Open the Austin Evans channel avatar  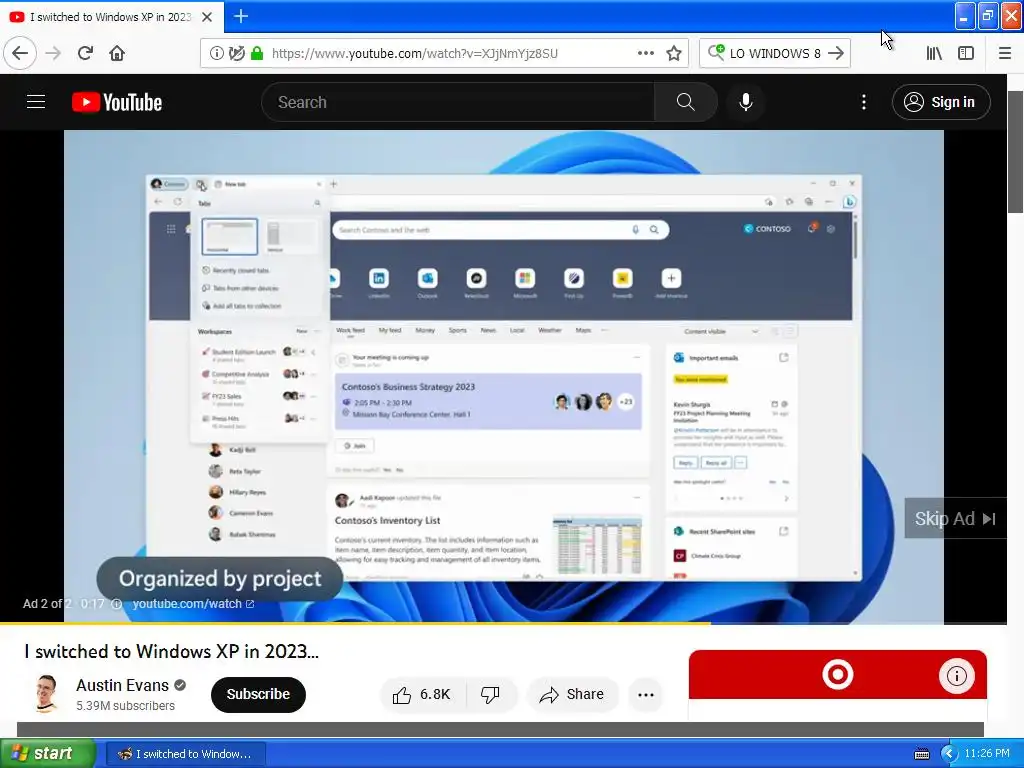pyautogui.click(x=46, y=694)
